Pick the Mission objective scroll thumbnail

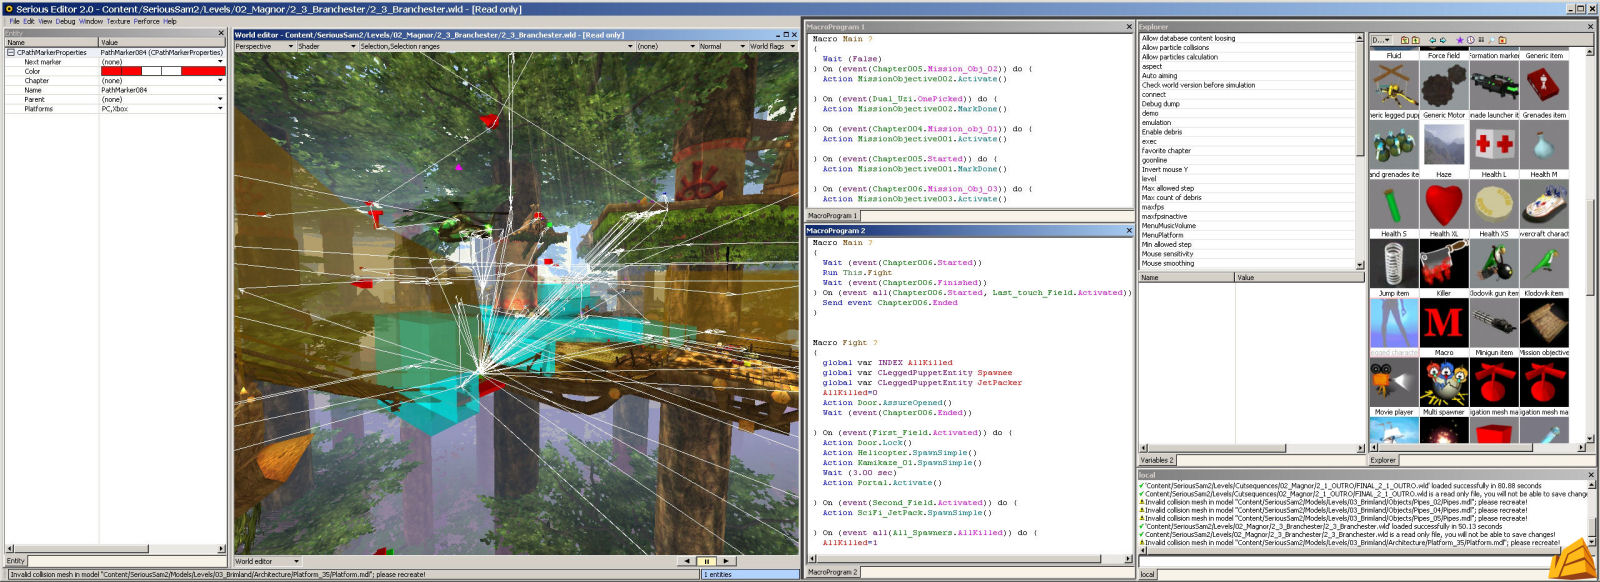1544,323
